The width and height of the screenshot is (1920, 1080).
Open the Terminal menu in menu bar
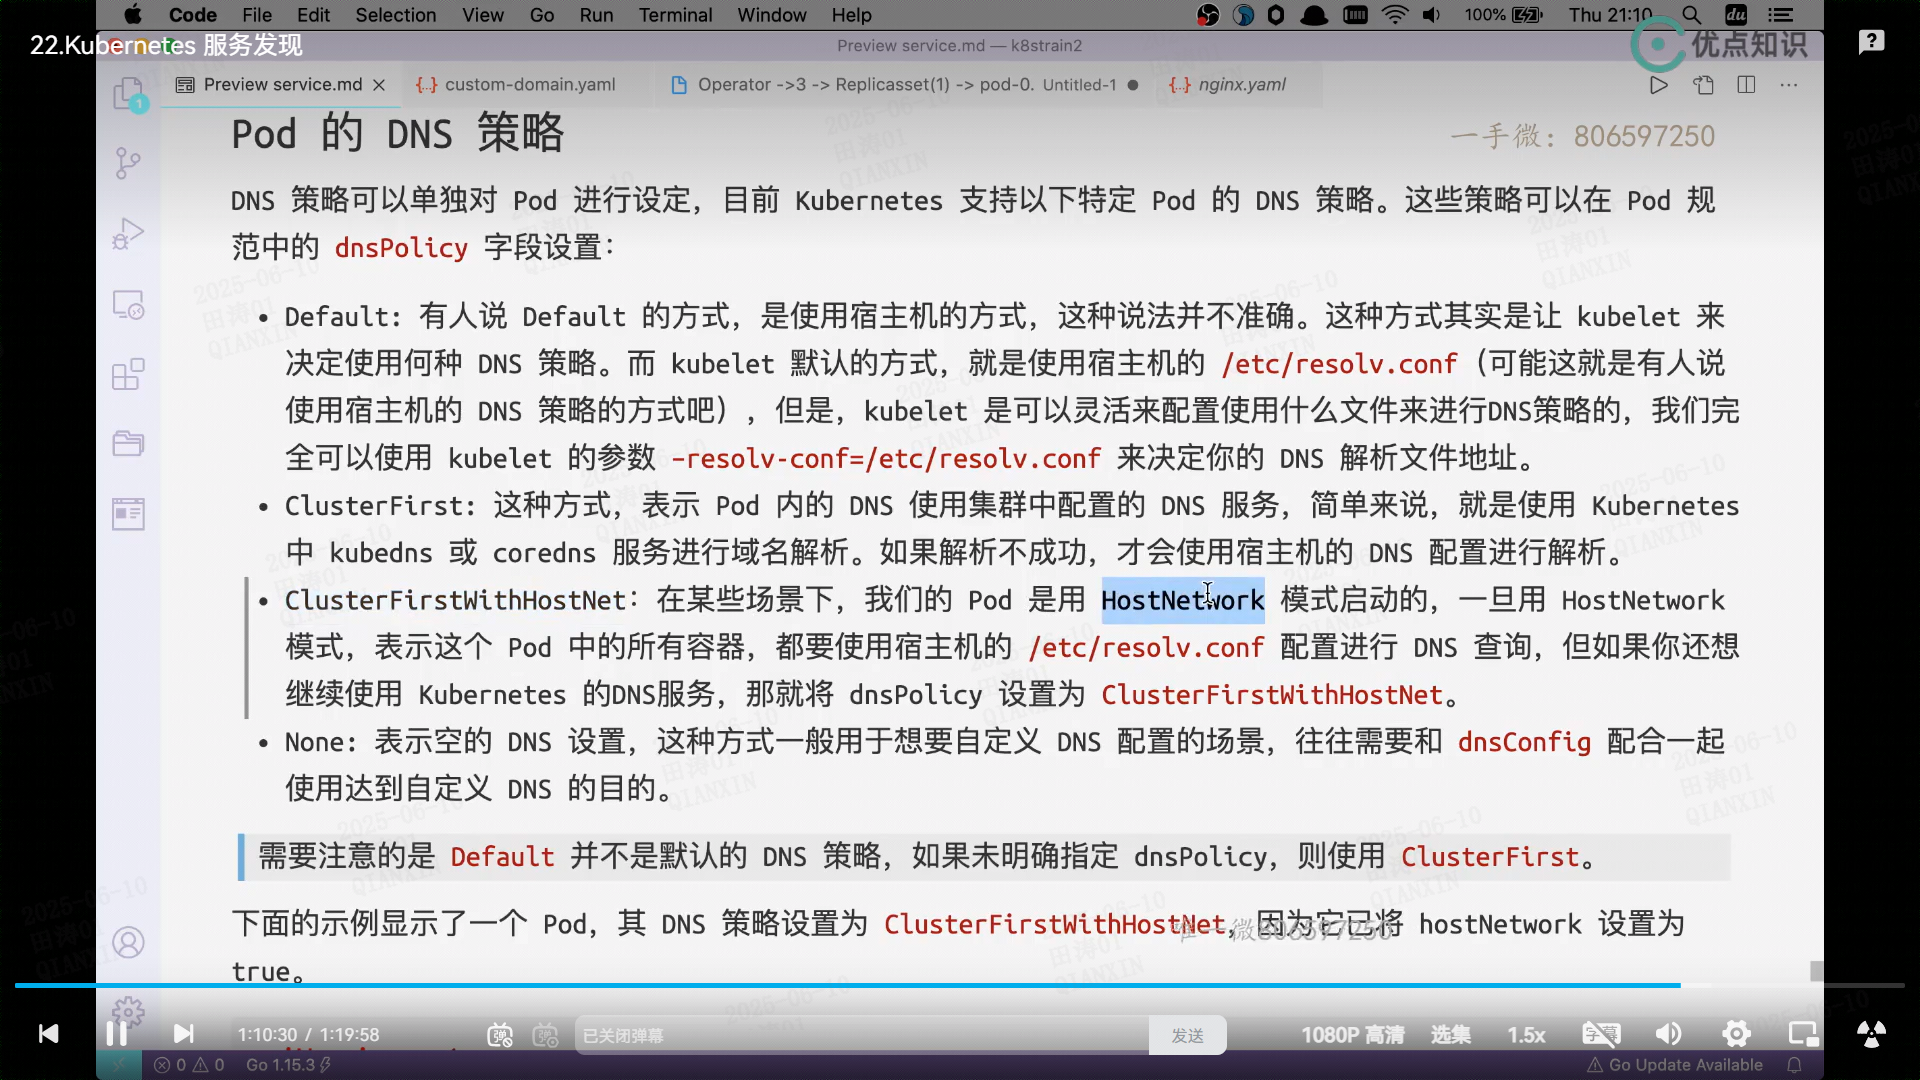(675, 15)
